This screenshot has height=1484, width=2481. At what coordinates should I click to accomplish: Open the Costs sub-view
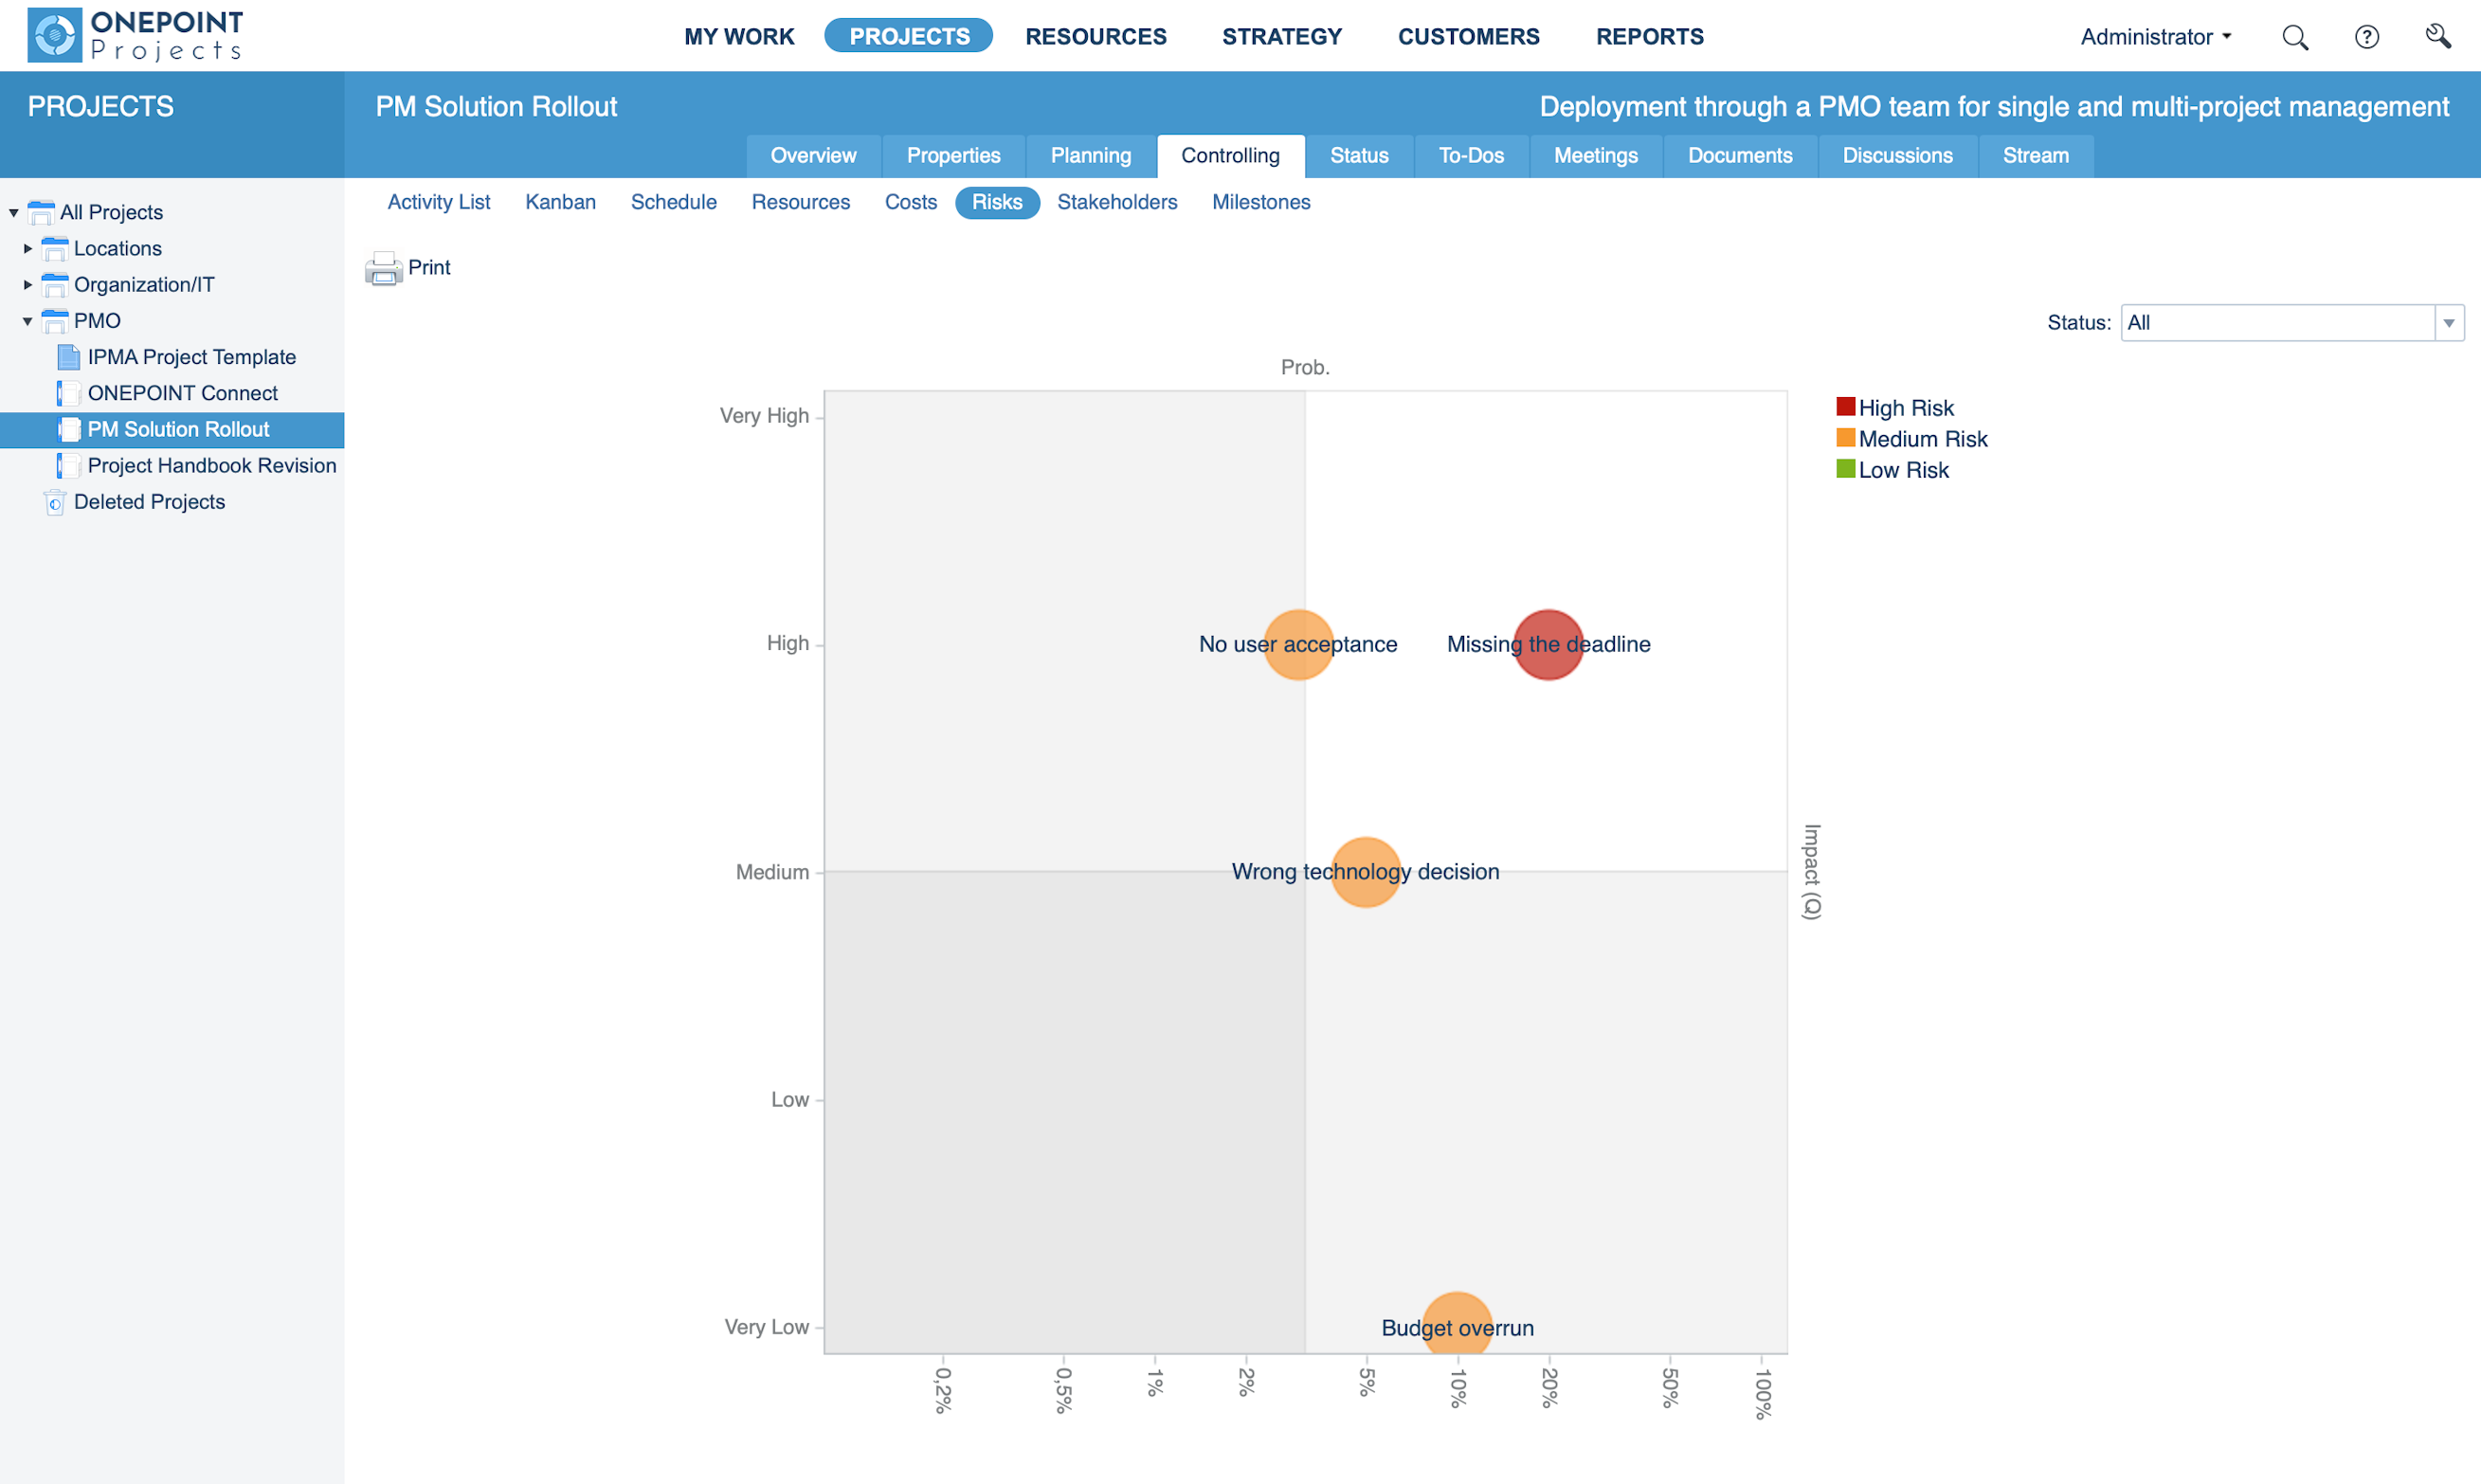coord(910,202)
